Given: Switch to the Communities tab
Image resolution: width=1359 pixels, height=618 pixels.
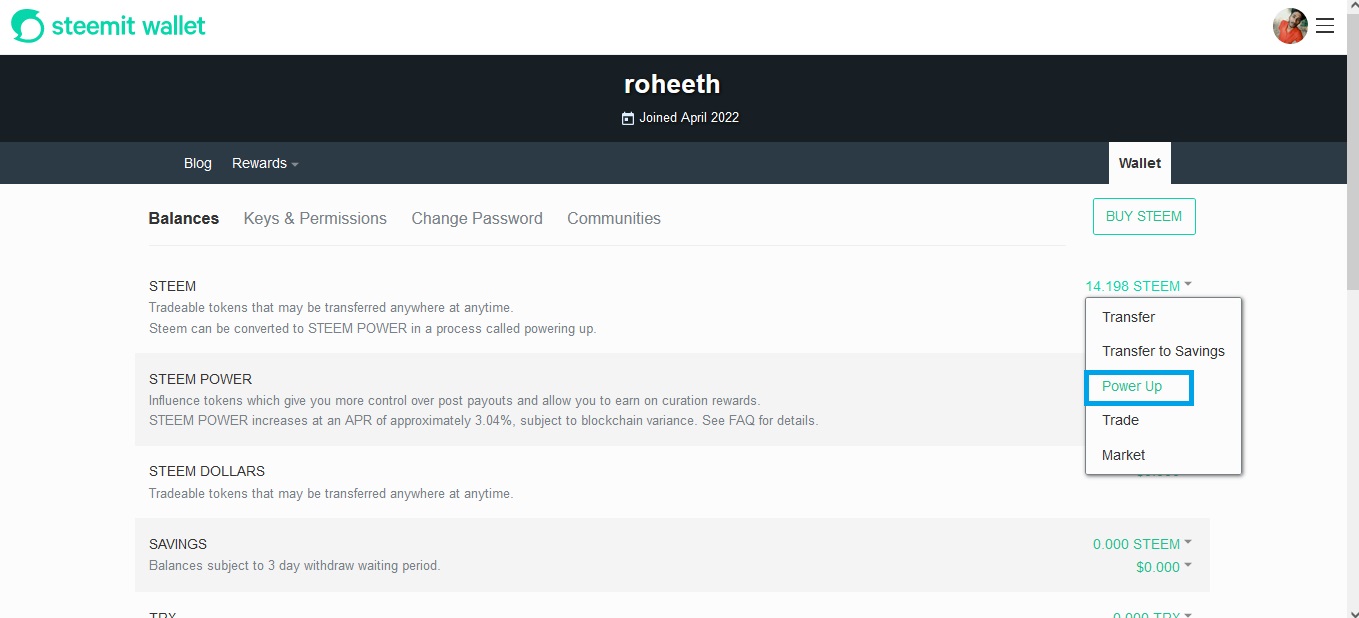Looking at the screenshot, I should [x=614, y=218].
